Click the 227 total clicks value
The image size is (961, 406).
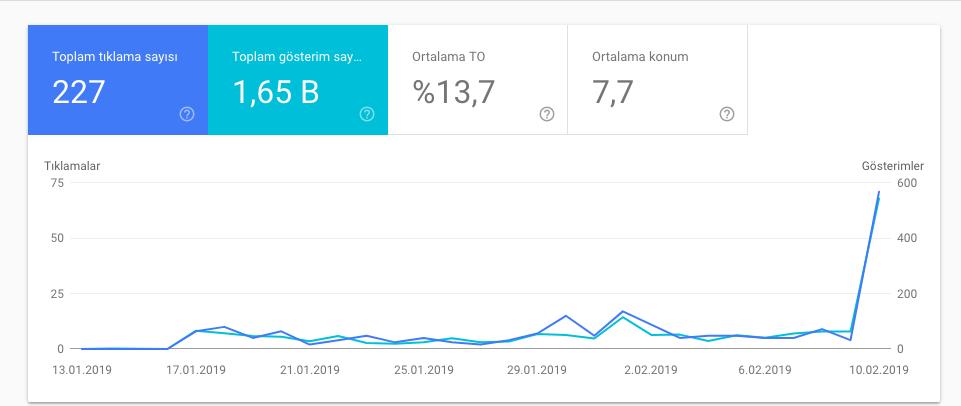click(78, 92)
